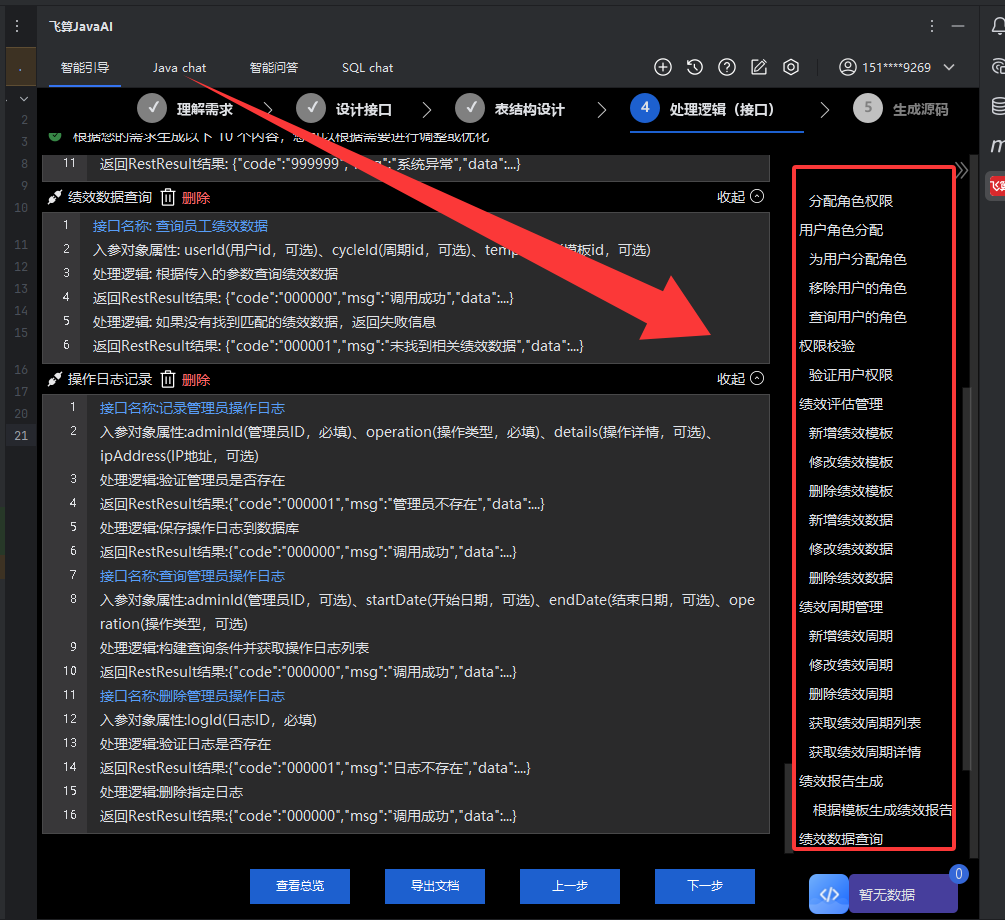The width and height of the screenshot is (1005, 920).
Task: Click the edit pencil icon beside 操作日志记录
Action: pyautogui.click(x=55, y=380)
